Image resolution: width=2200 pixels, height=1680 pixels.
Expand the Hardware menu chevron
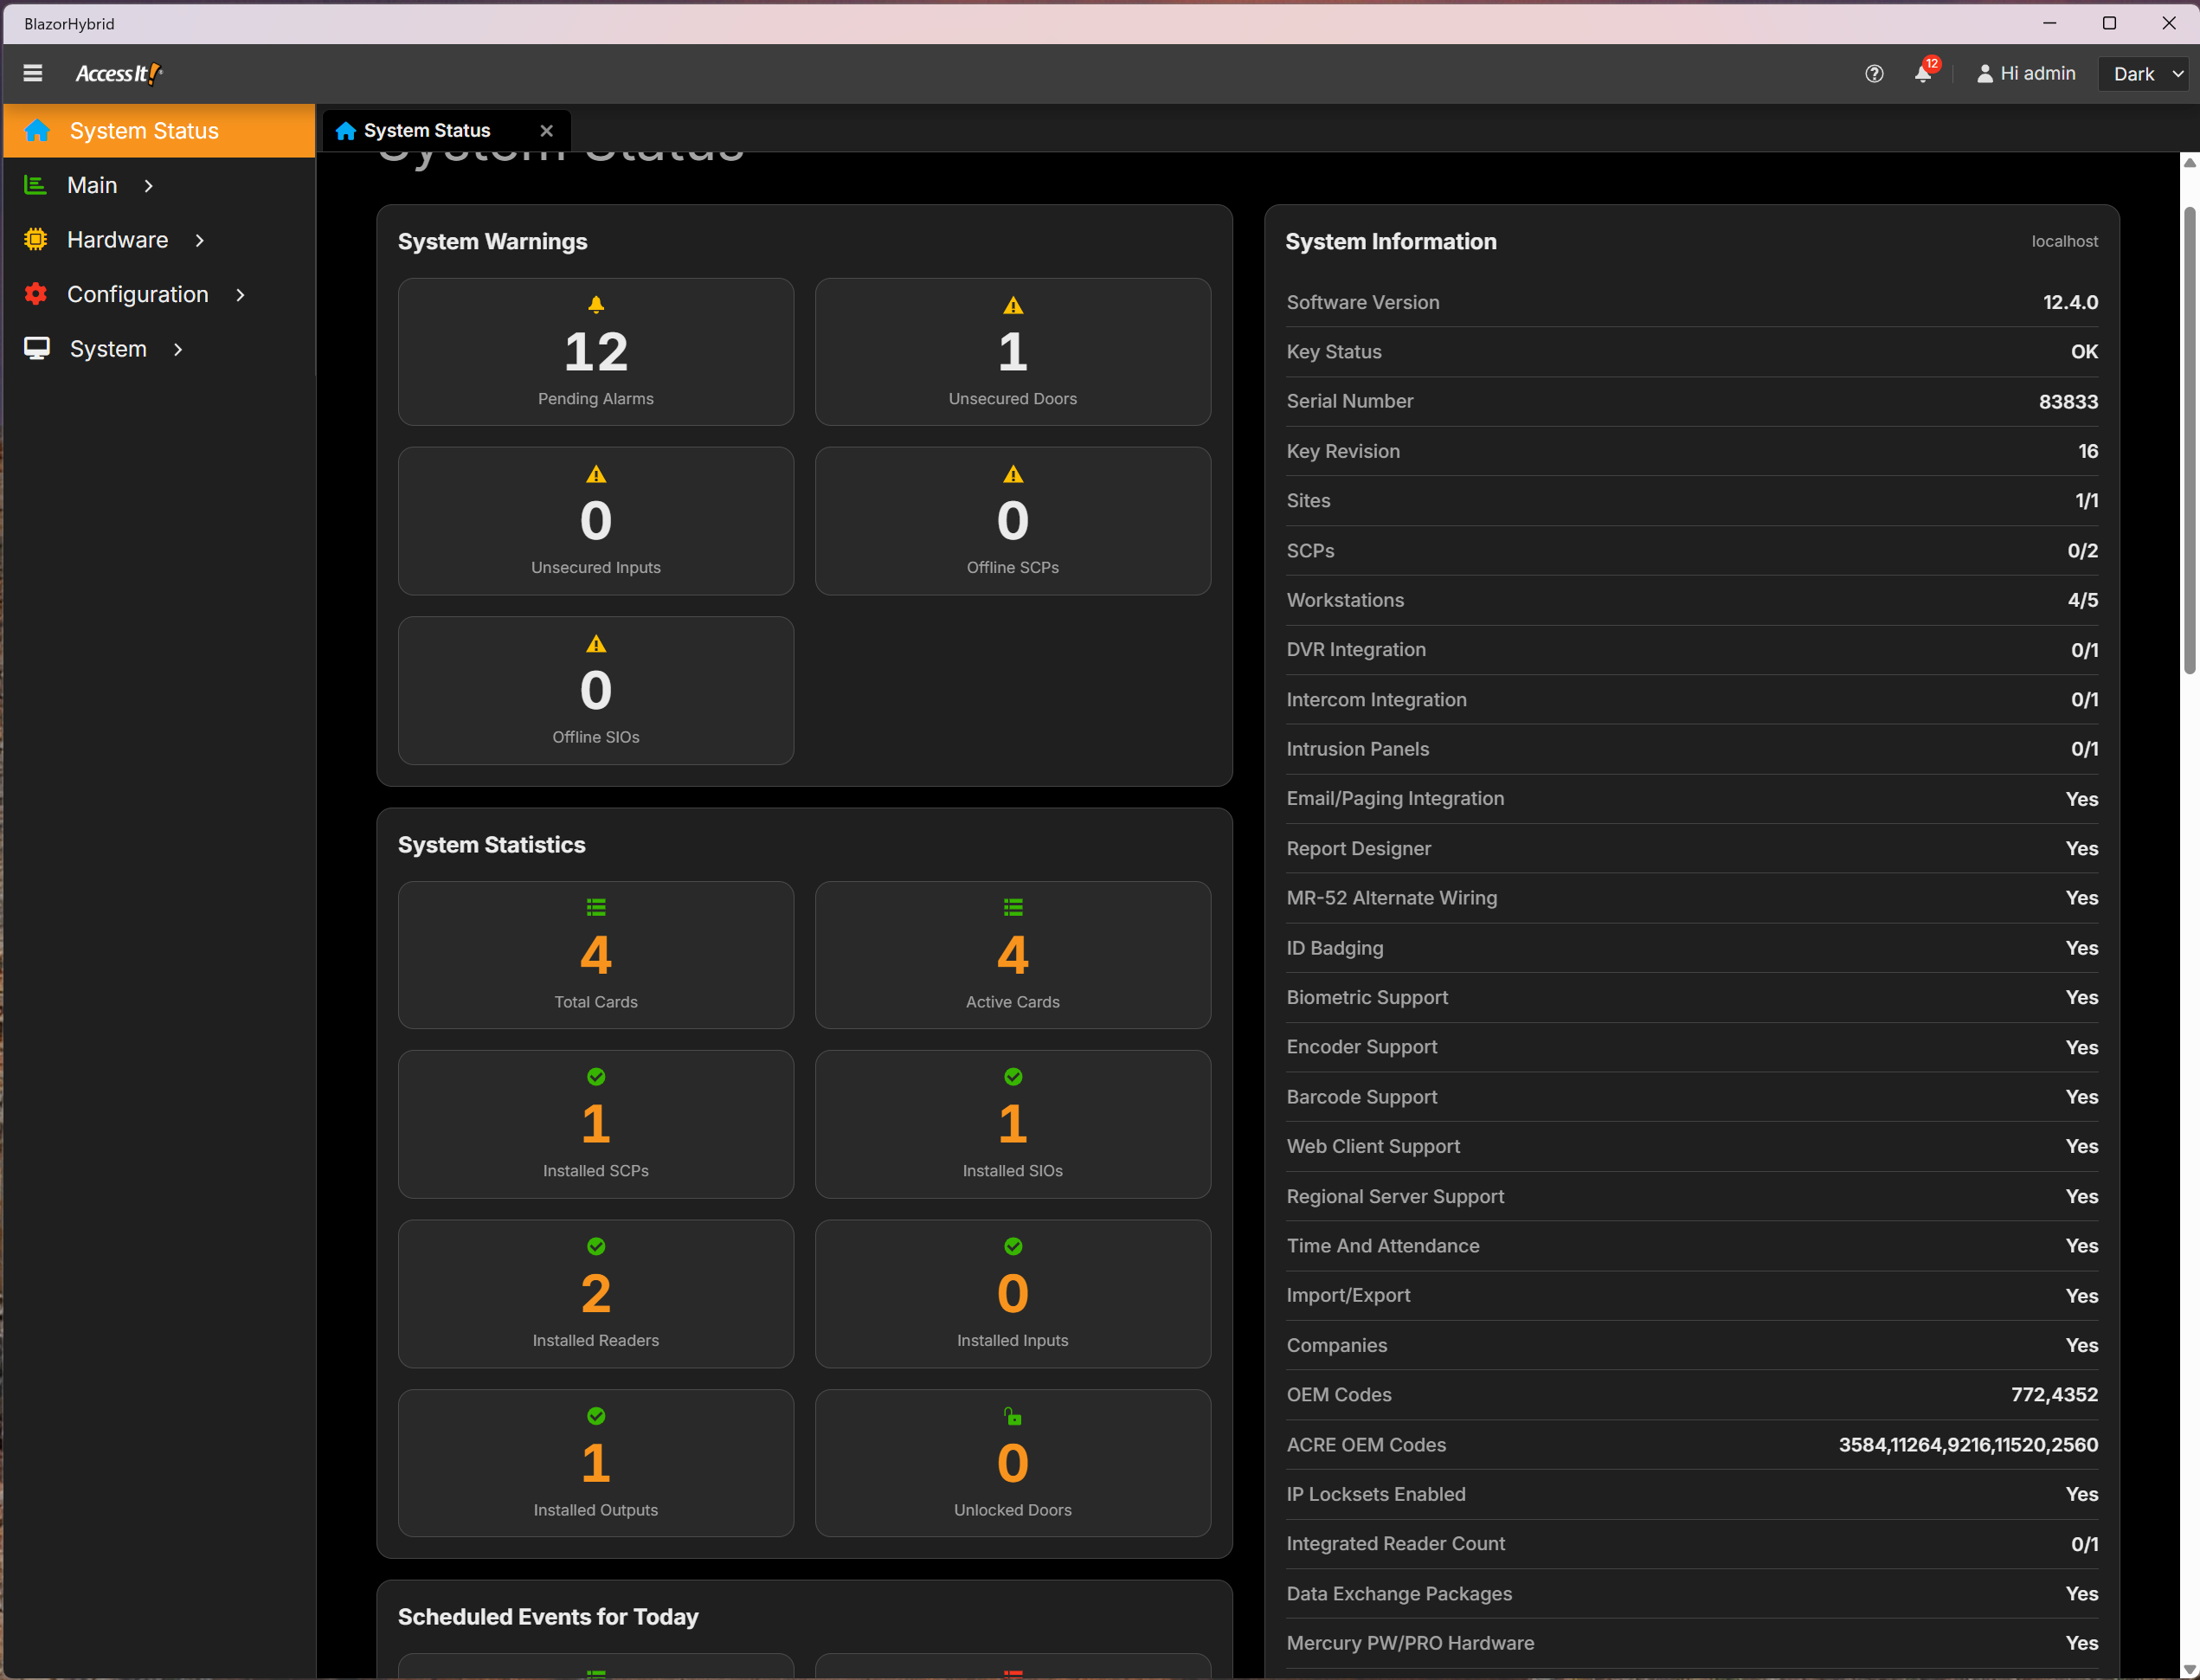click(199, 240)
